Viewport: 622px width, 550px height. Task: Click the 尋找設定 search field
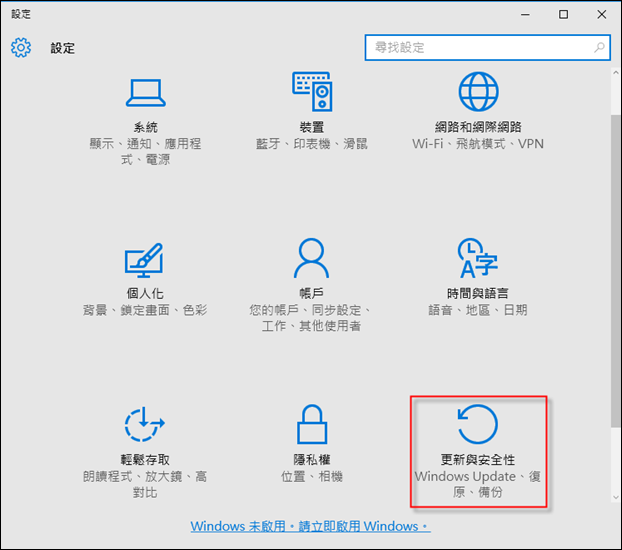[x=488, y=48]
